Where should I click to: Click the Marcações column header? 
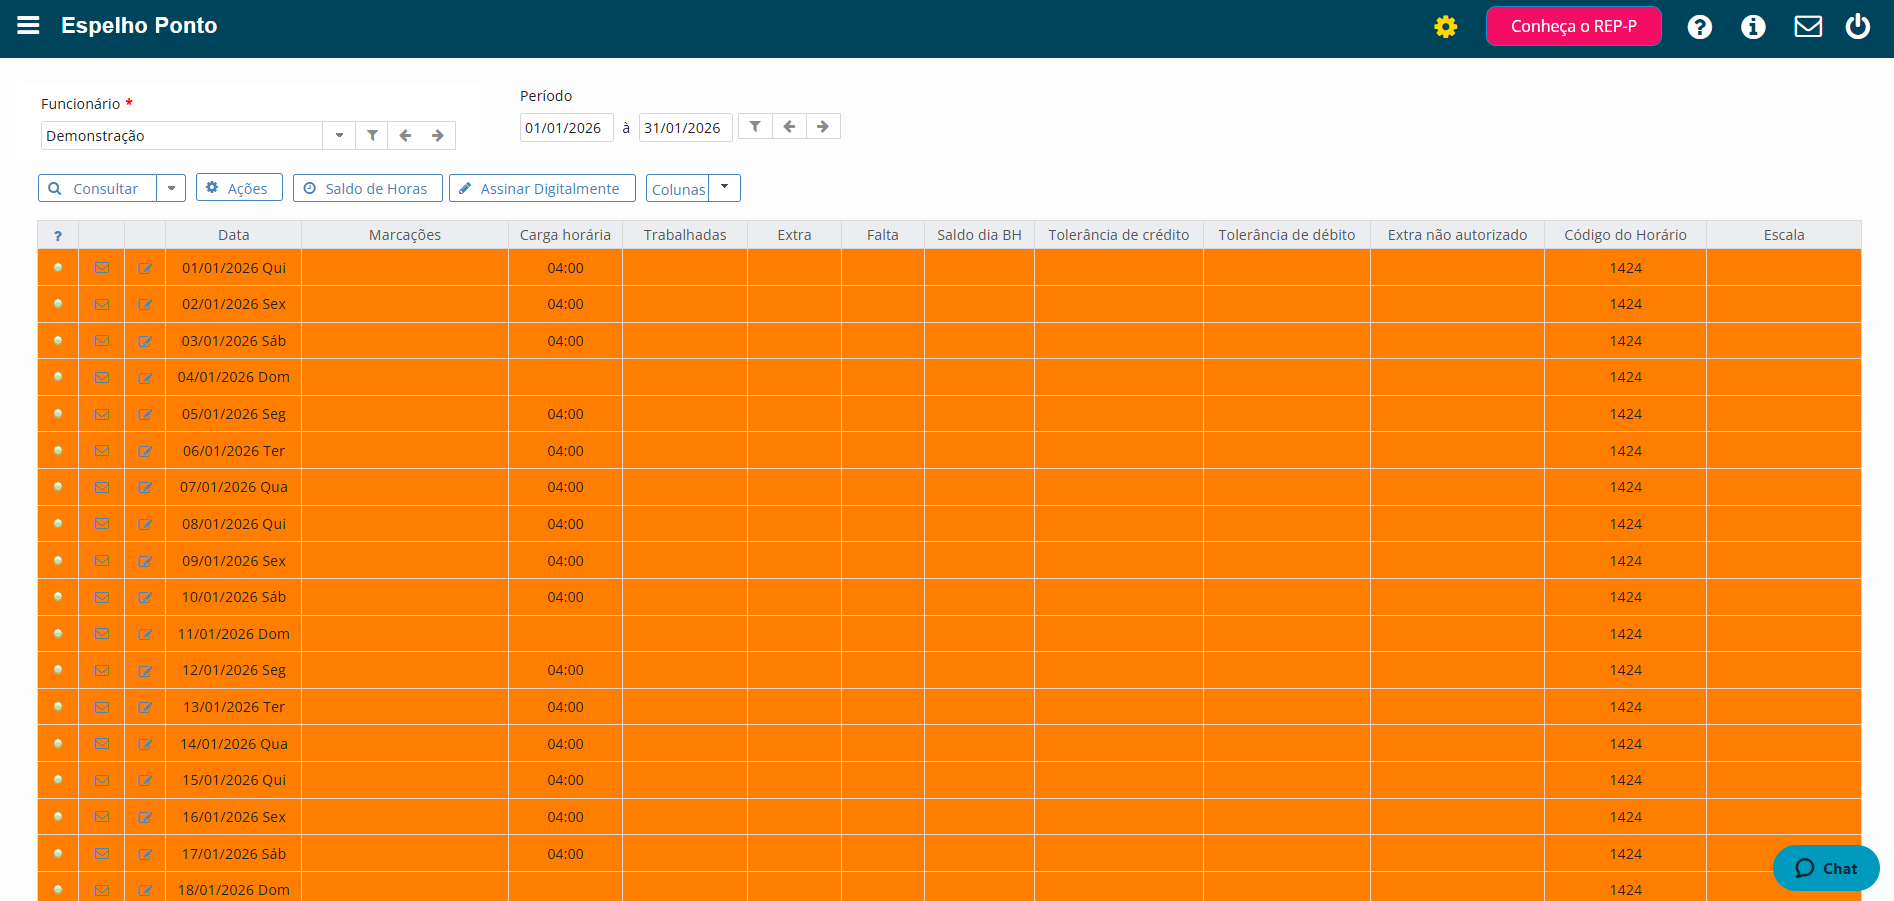coord(405,235)
